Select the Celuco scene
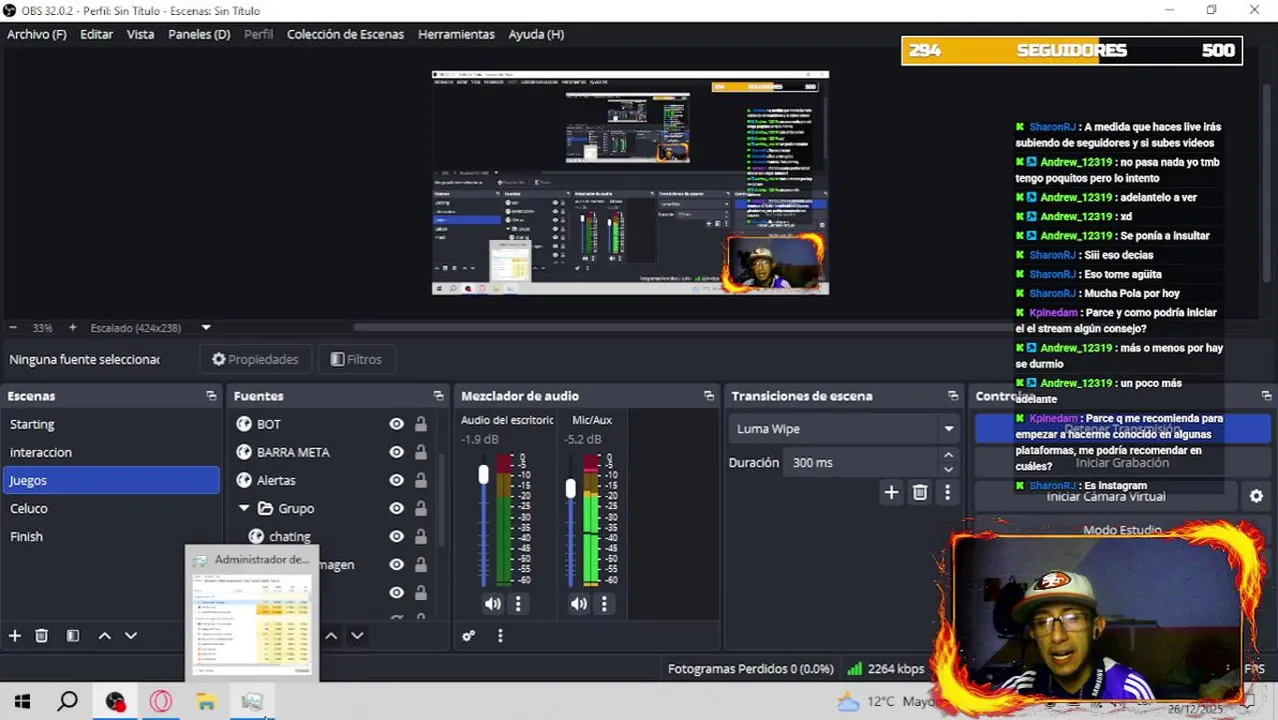Screen dimensions: 1278x720 click(111, 508)
